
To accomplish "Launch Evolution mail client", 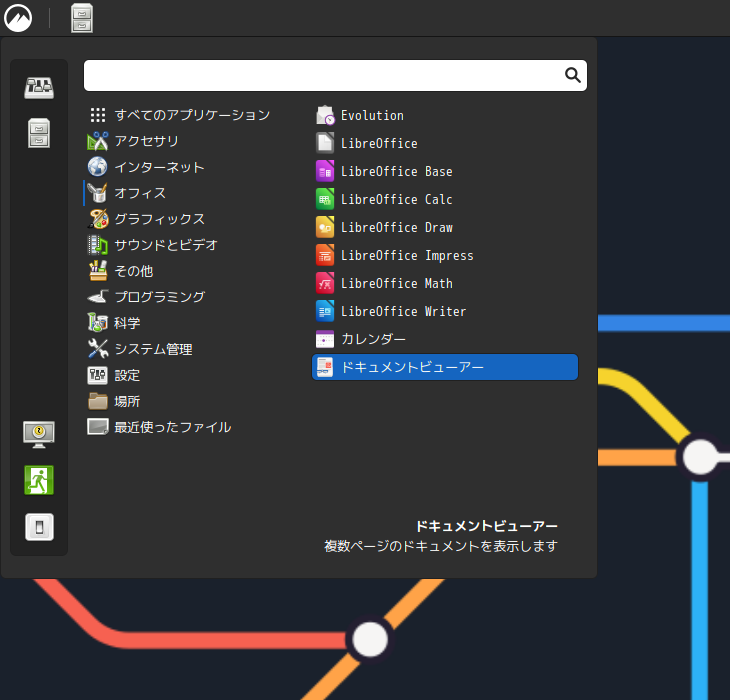I will [x=445, y=115].
